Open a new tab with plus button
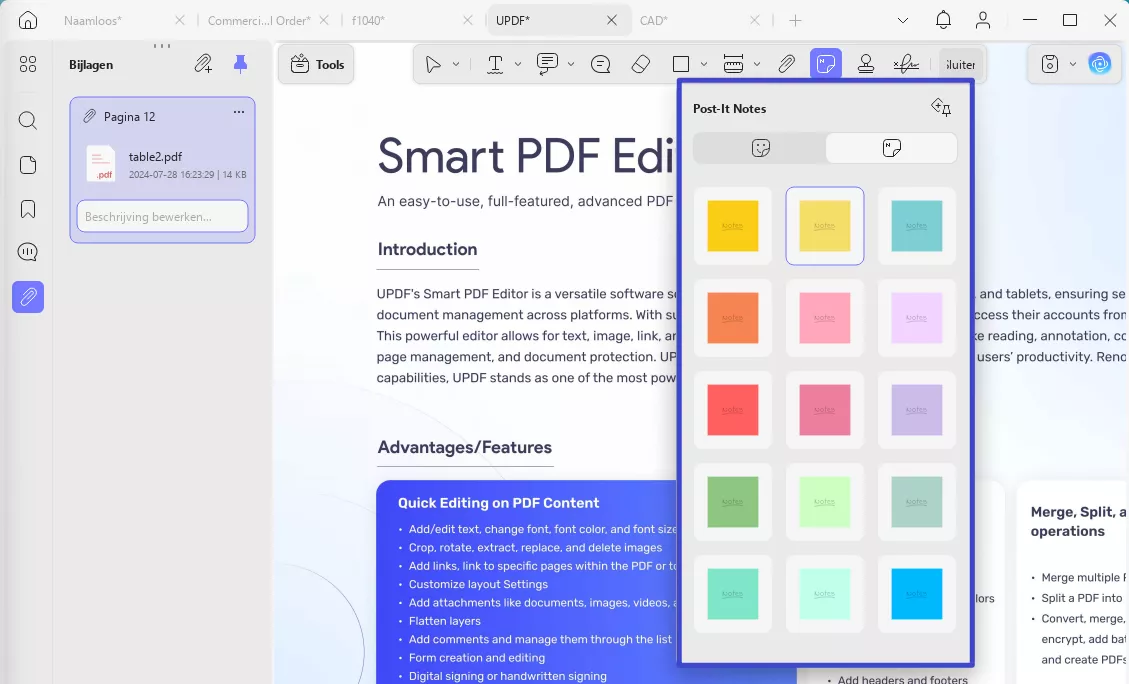Screen dimensions: 1129x684 point(795,20)
